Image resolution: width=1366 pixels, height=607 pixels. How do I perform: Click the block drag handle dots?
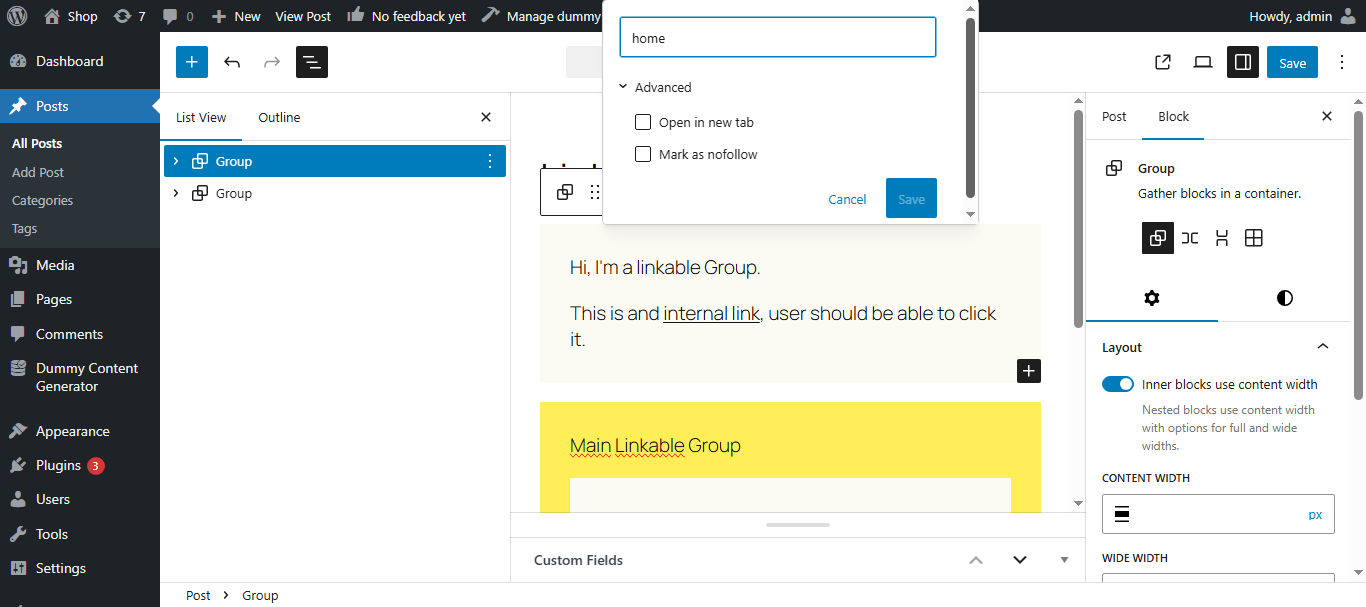[595, 192]
